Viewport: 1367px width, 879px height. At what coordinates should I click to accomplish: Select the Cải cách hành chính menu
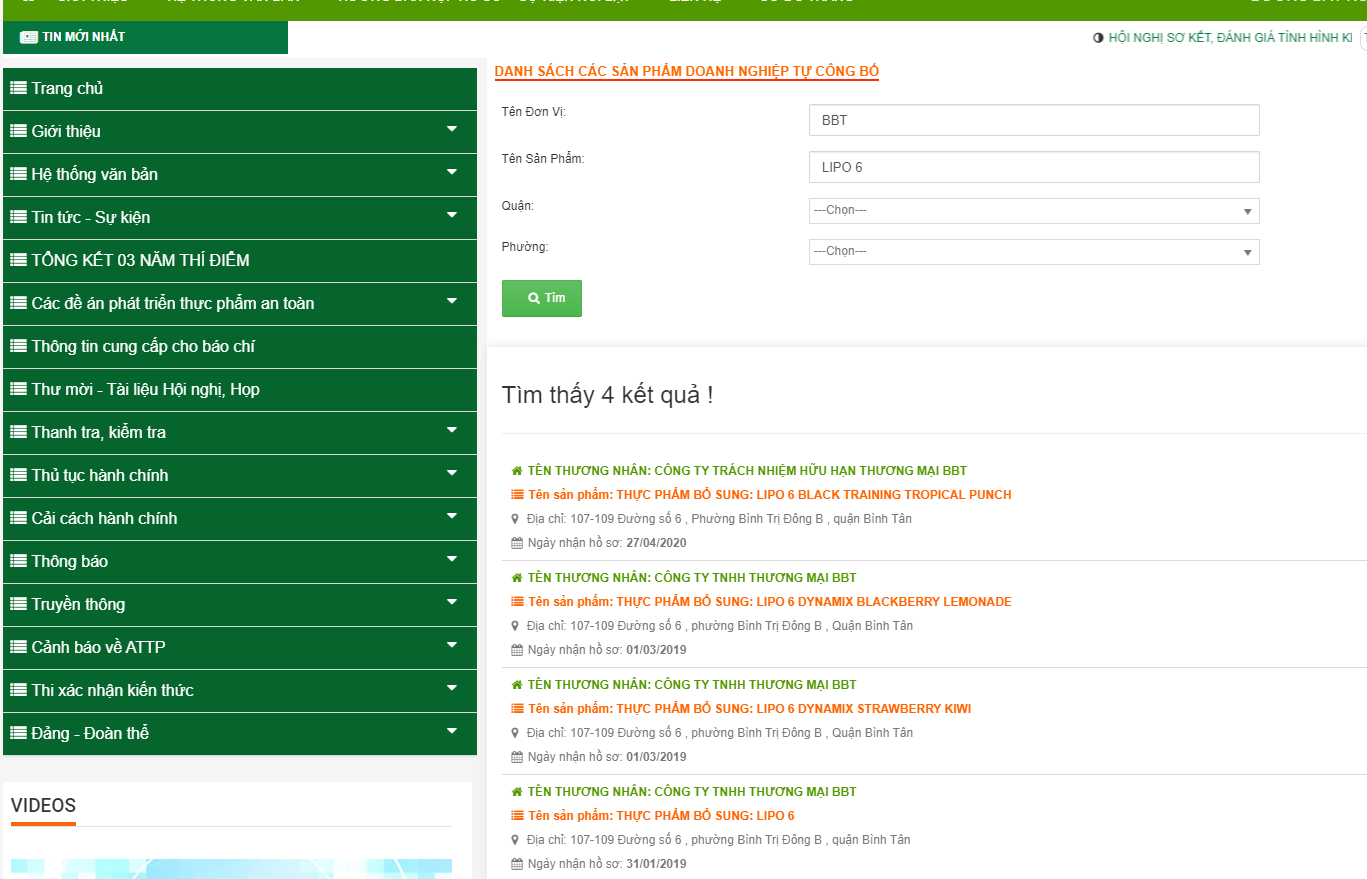click(x=240, y=519)
